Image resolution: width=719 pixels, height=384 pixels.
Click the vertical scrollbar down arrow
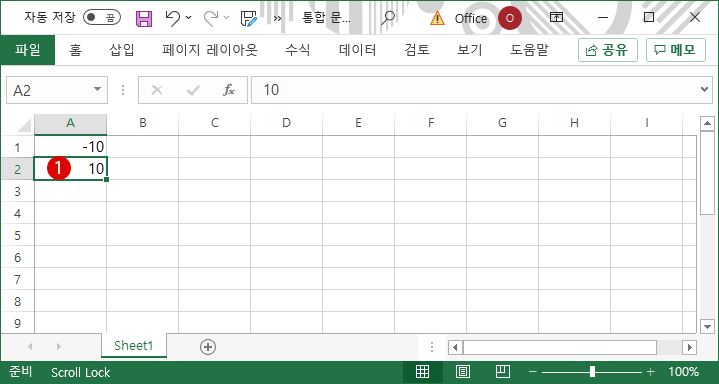[708, 327]
